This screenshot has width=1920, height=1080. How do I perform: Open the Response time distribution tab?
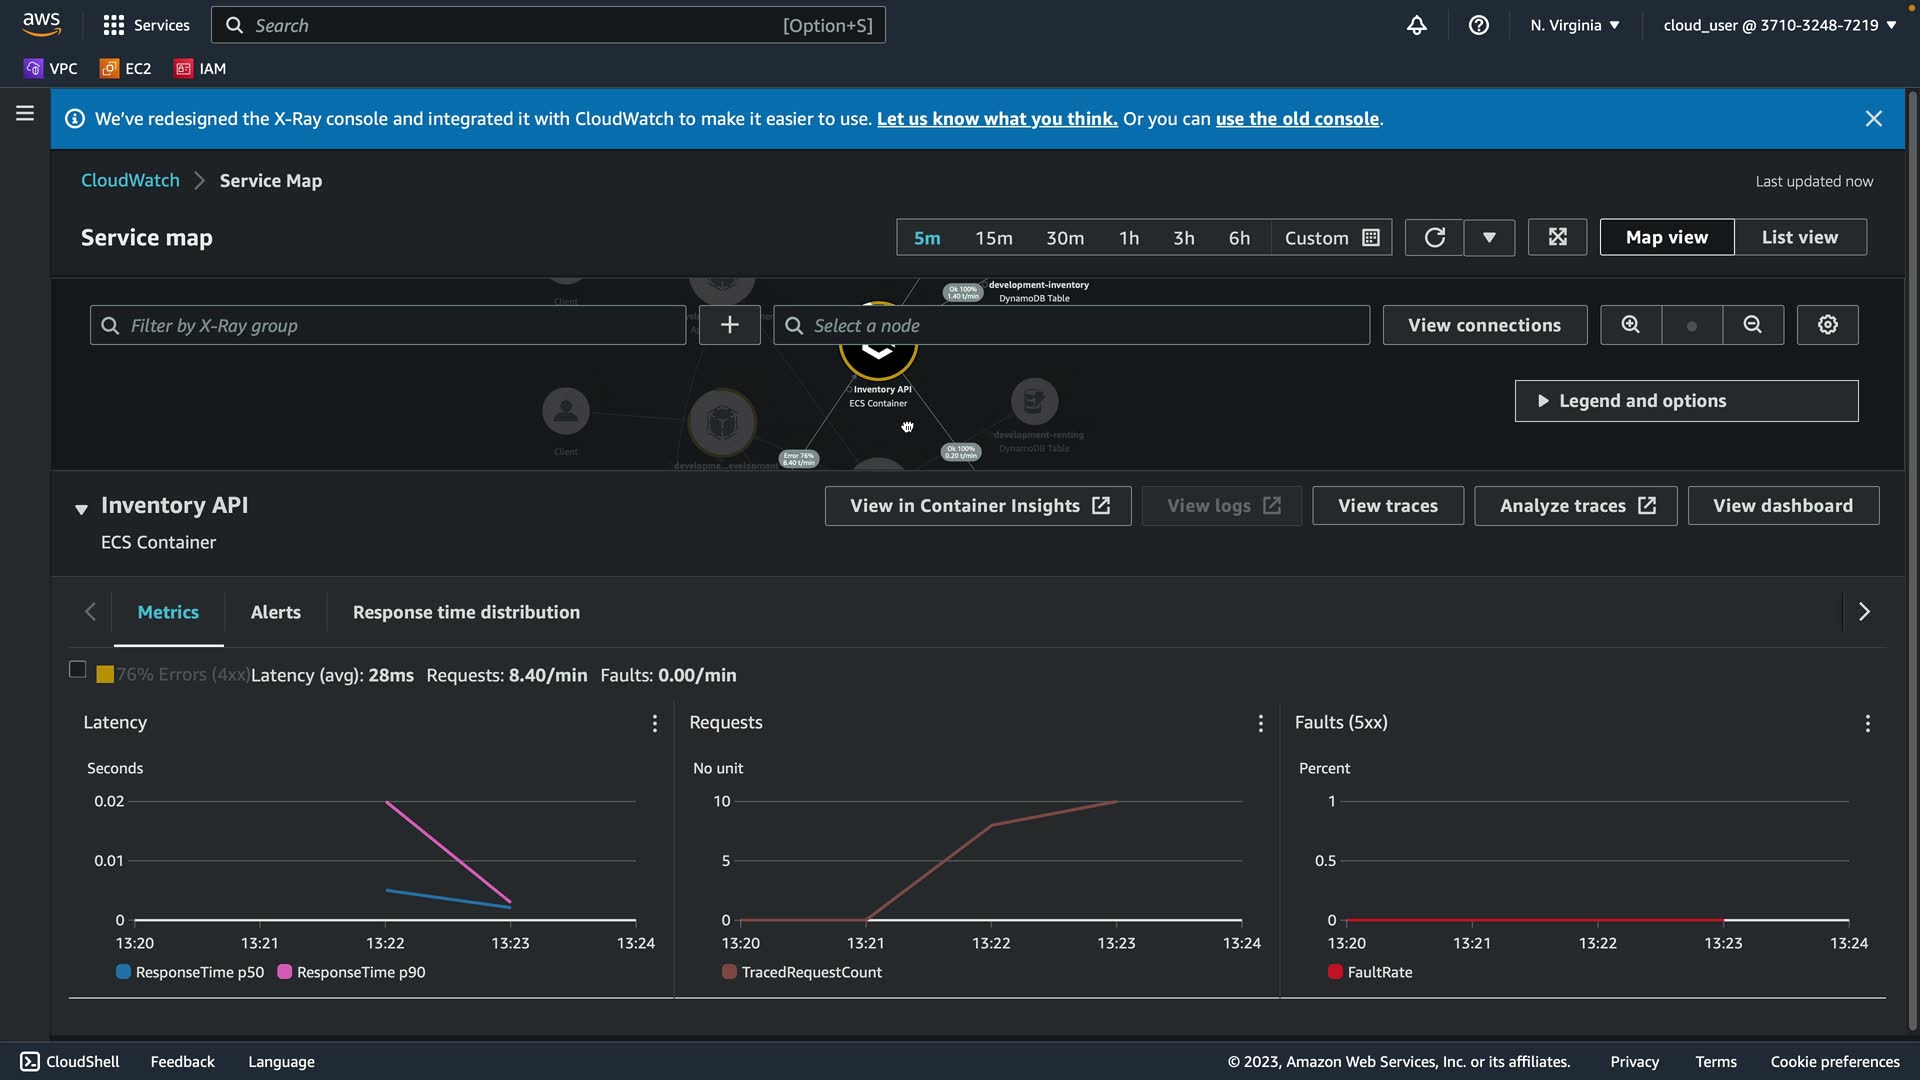click(x=466, y=612)
